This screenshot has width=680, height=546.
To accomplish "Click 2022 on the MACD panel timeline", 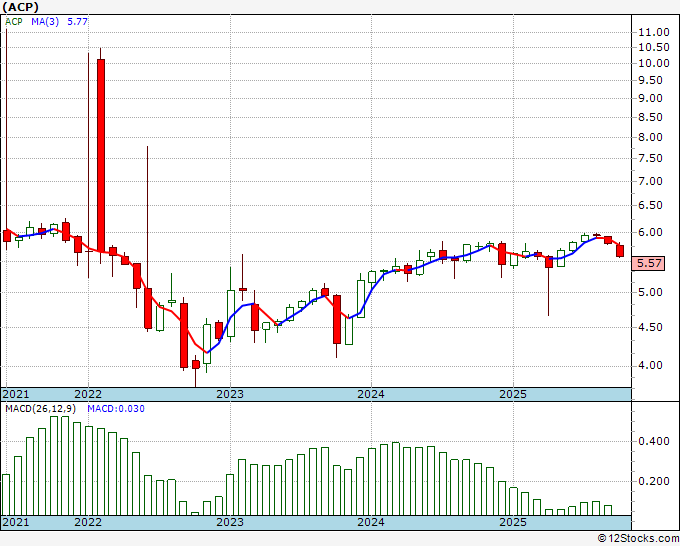I will click(x=88, y=522).
